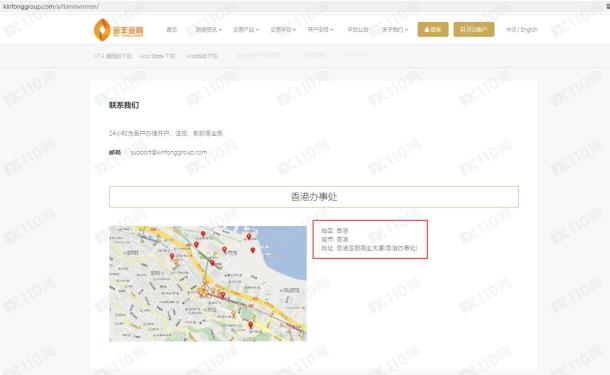Open the MT4 桌面版下载 link

112,56
